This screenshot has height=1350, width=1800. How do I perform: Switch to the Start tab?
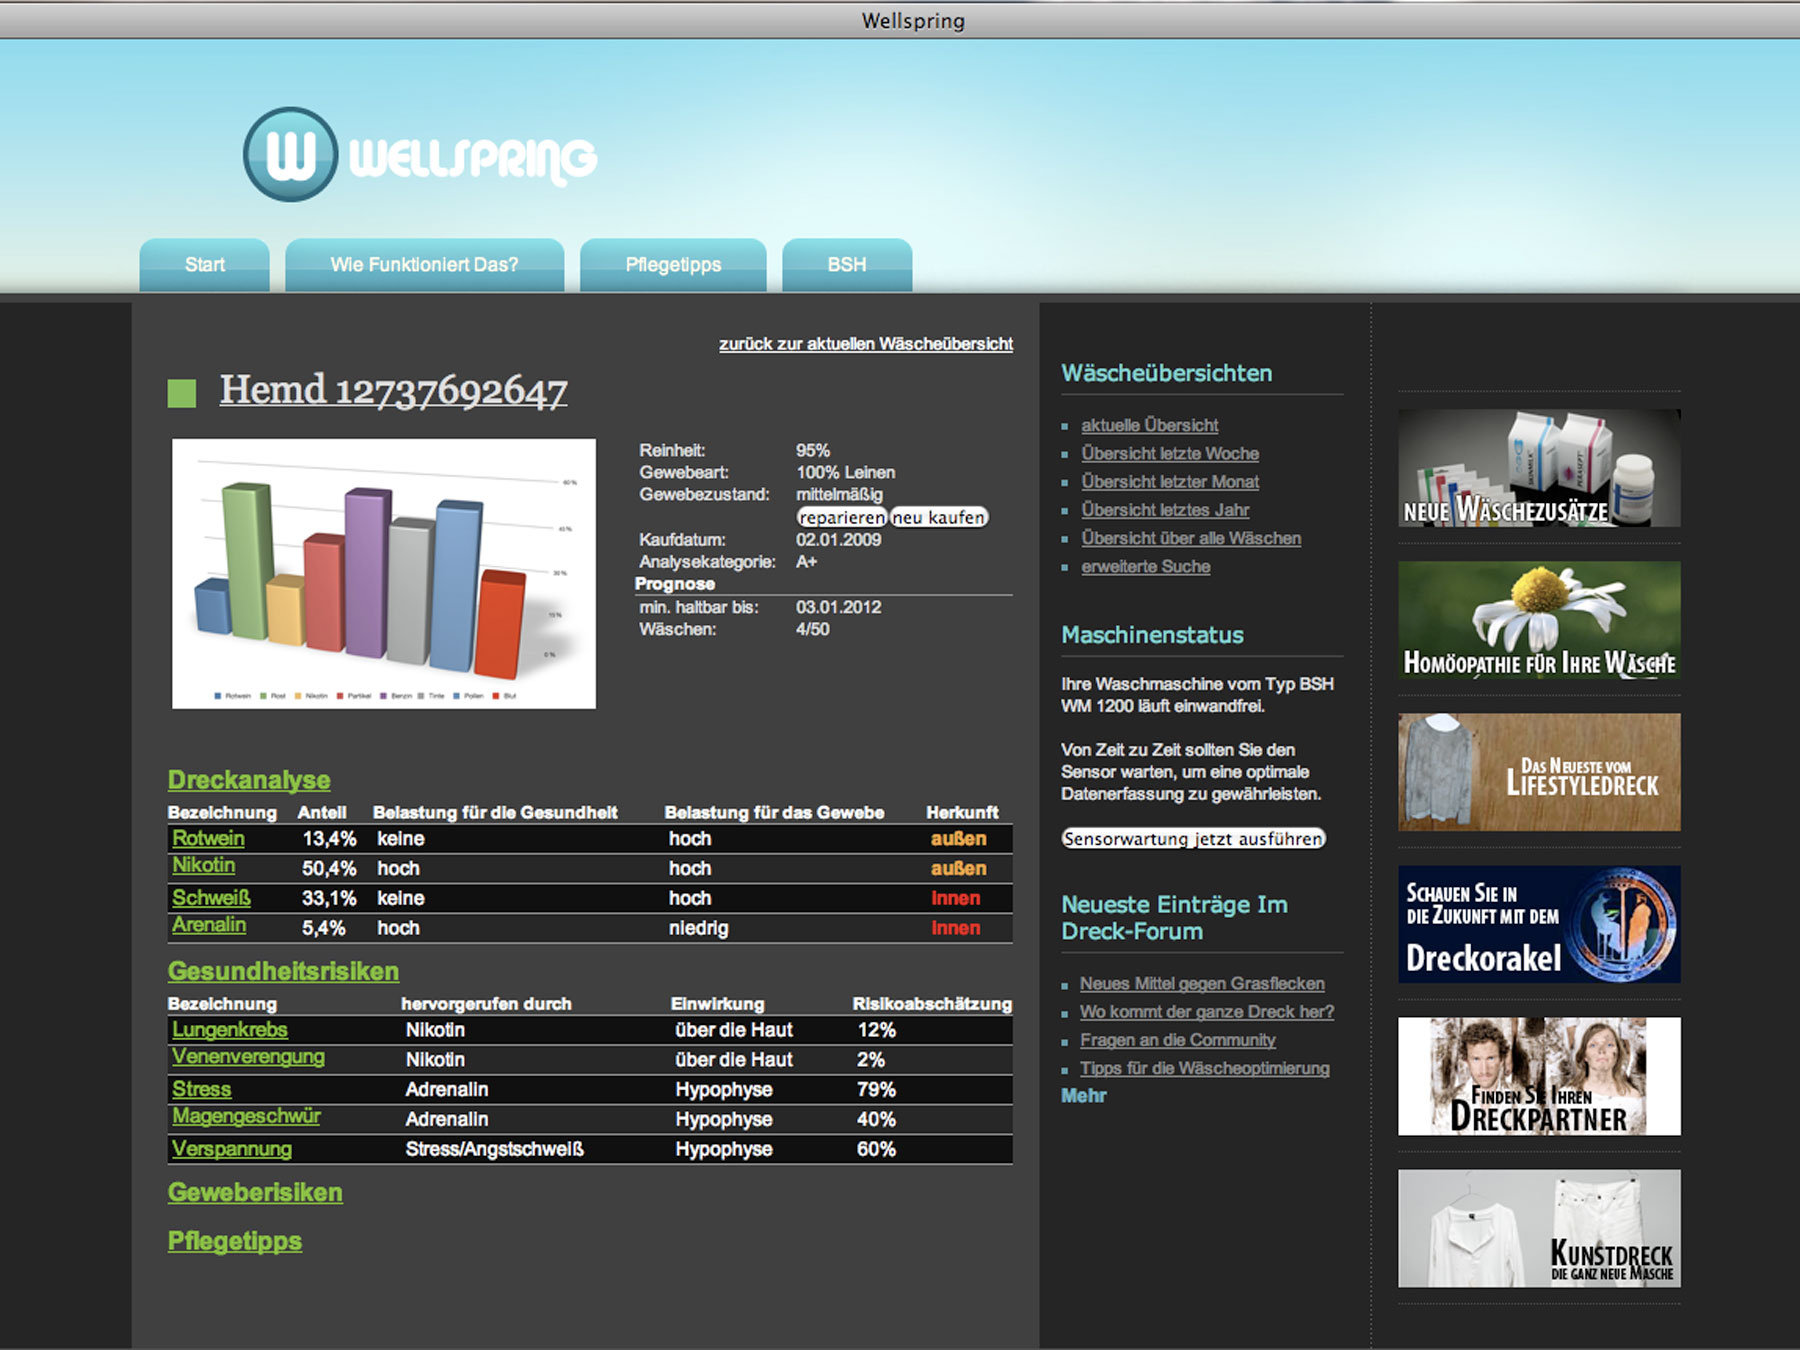click(x=205, y=265)
